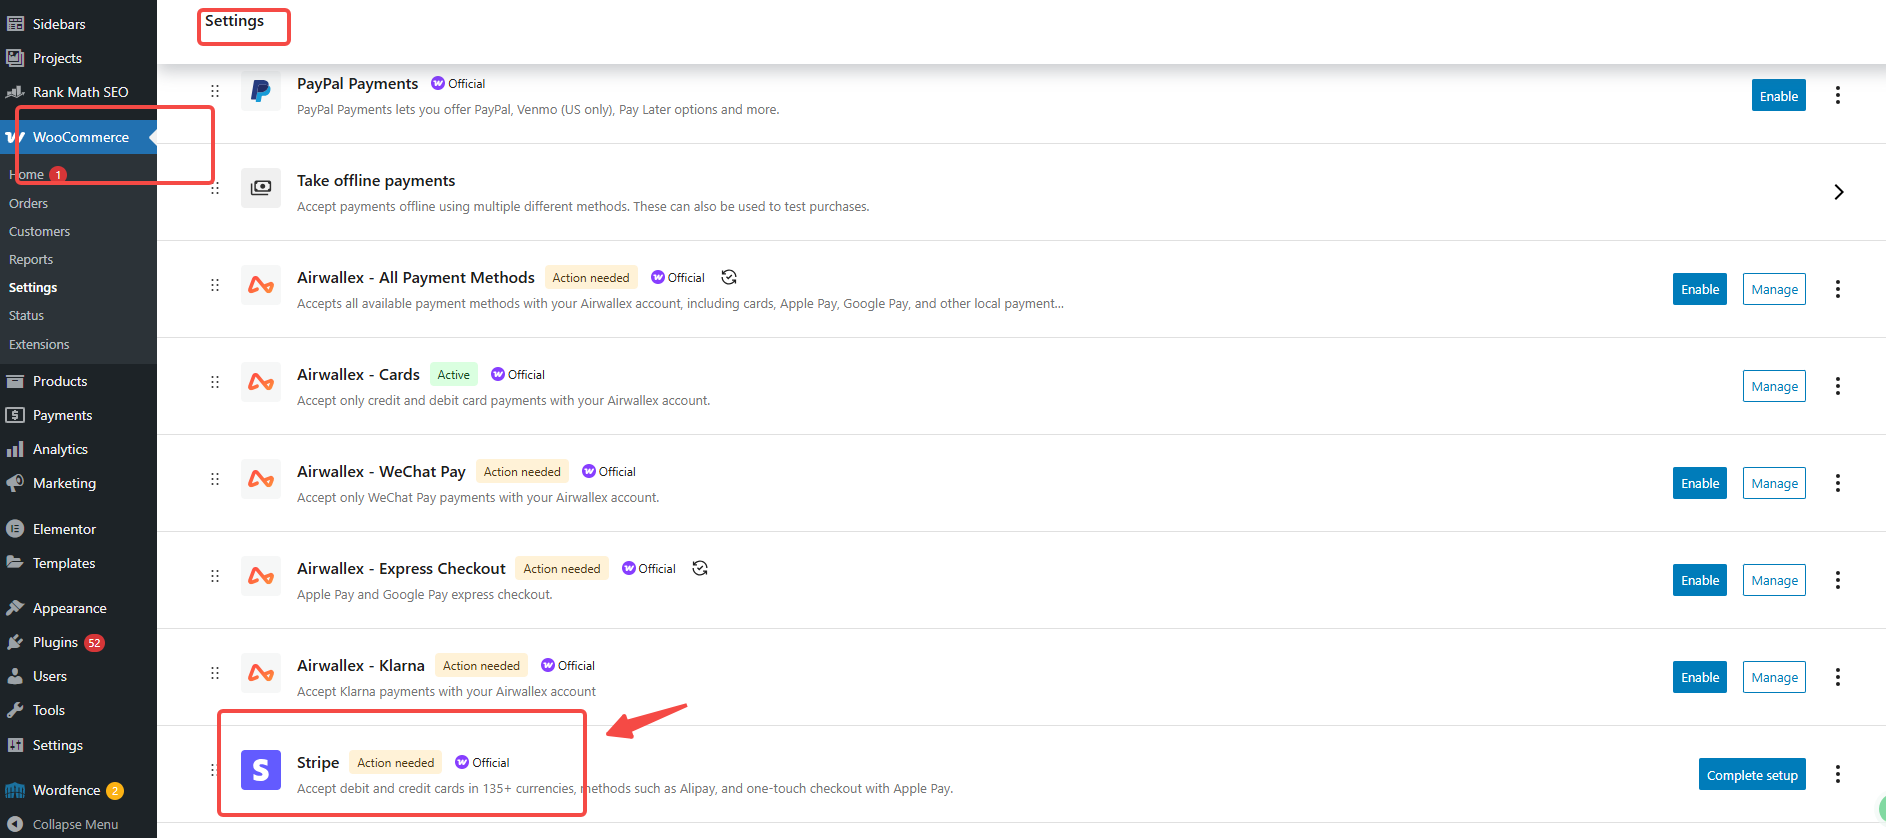Click the Take offline payments cash icon
This screenshot has width=1886, height=838.
261,188
